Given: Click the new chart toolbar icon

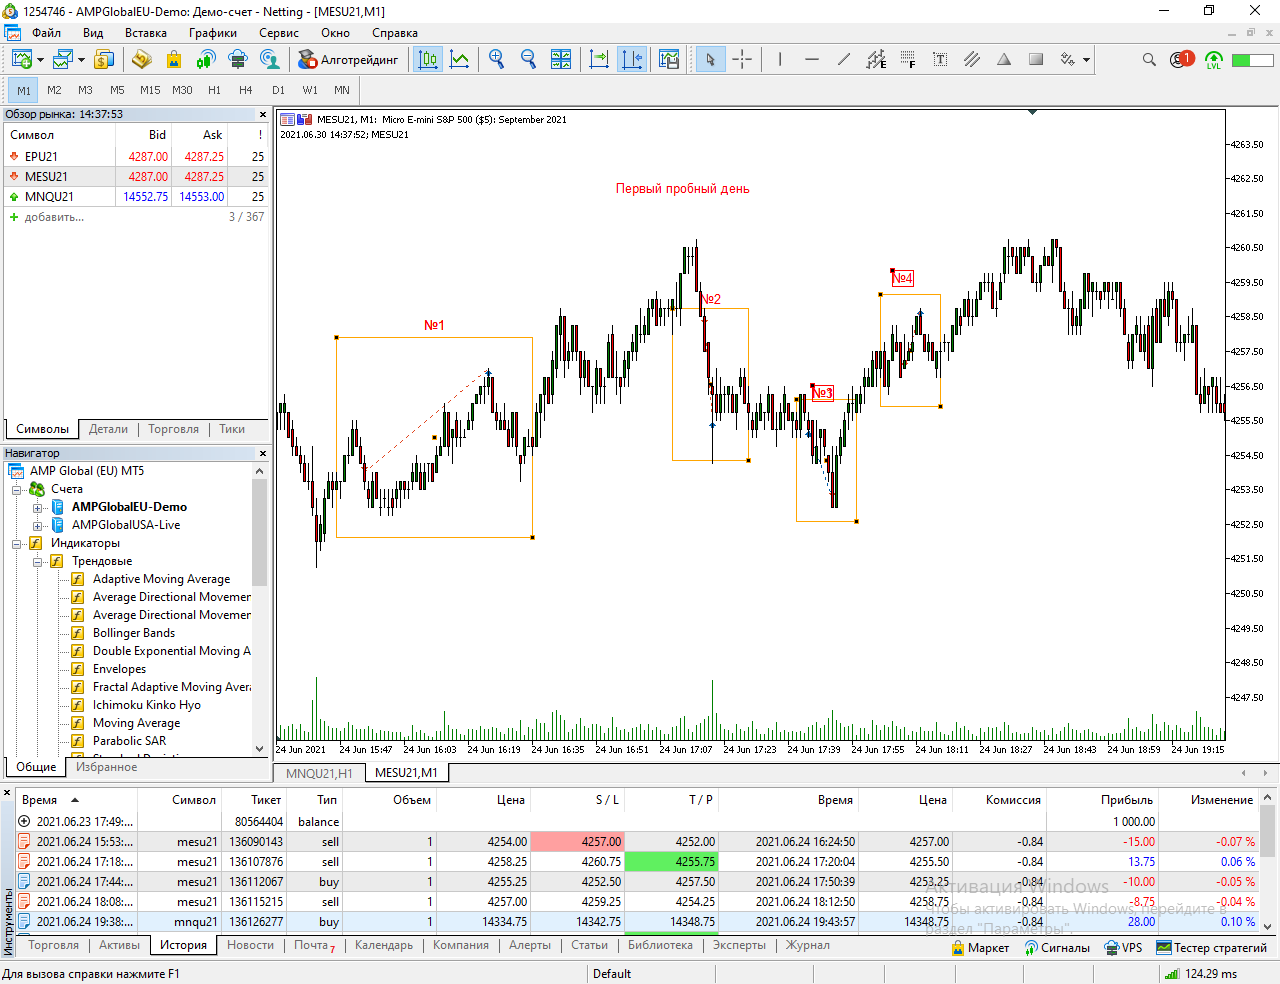Looking at the screenshot, I should [21, 60].
